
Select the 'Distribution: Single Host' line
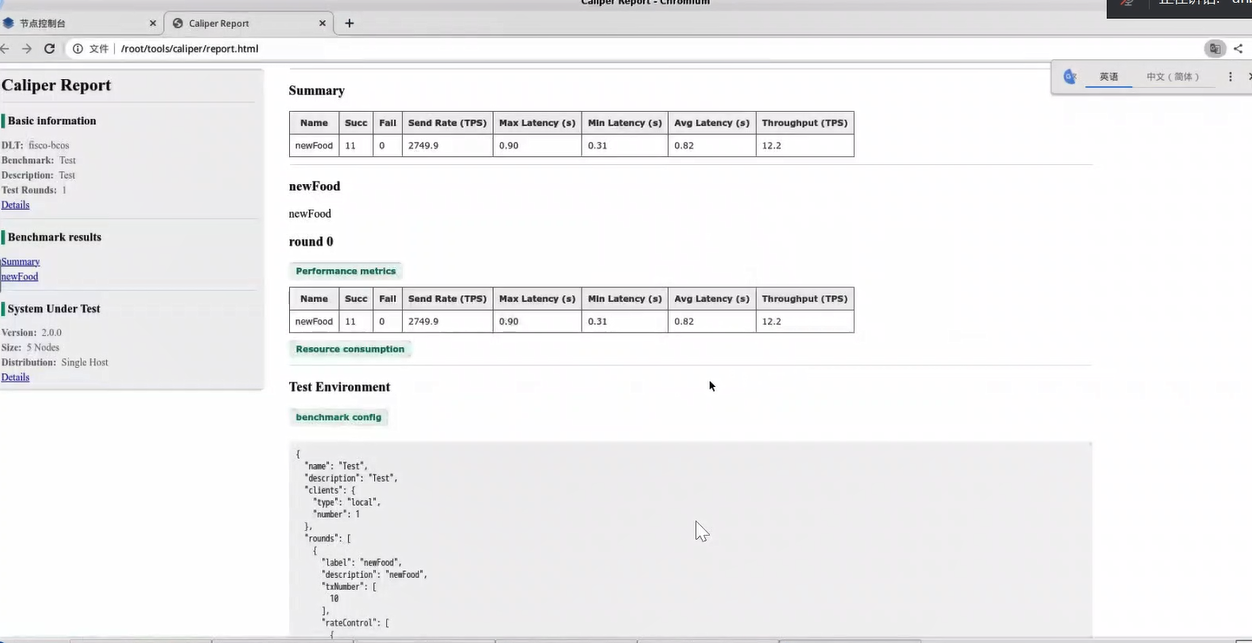pos(55,362)
